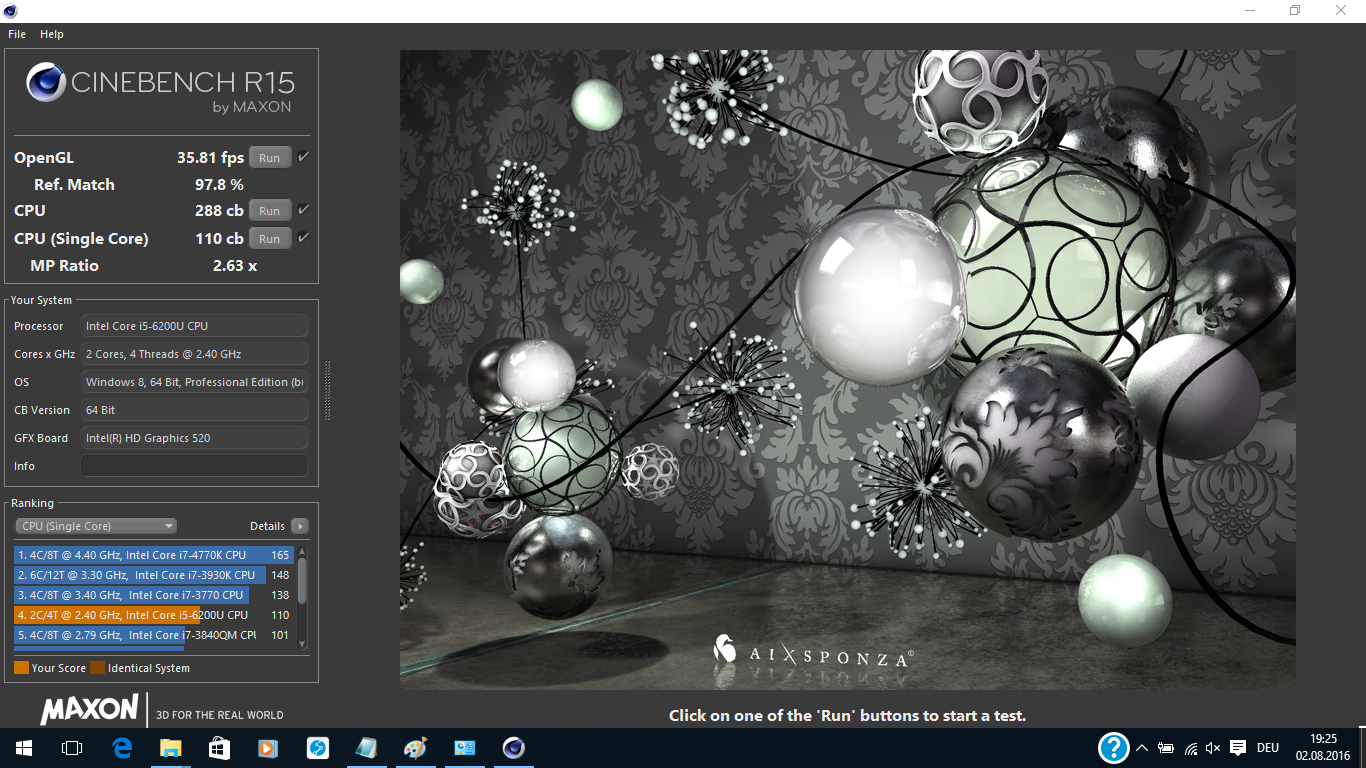Screen dimensions: 1366x768
Task: Open the Paint taskbar icon
Action: click(x=415, y=748)
